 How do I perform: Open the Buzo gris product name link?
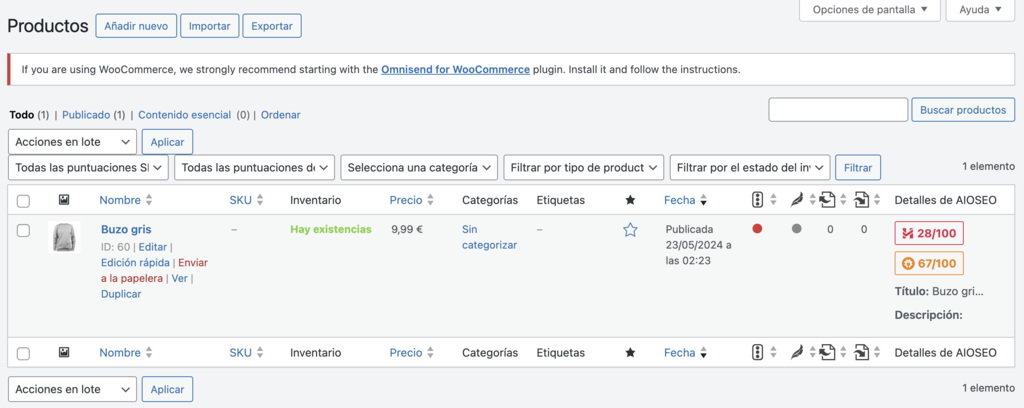(126, 229)
